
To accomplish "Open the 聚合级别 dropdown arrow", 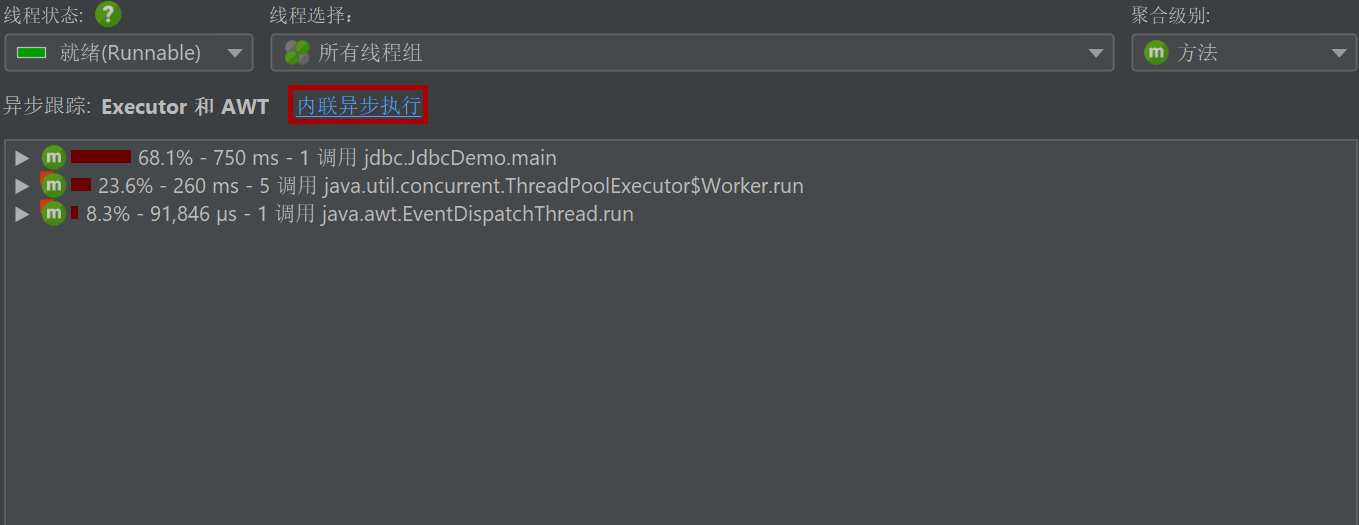I will coord(1339,53).
